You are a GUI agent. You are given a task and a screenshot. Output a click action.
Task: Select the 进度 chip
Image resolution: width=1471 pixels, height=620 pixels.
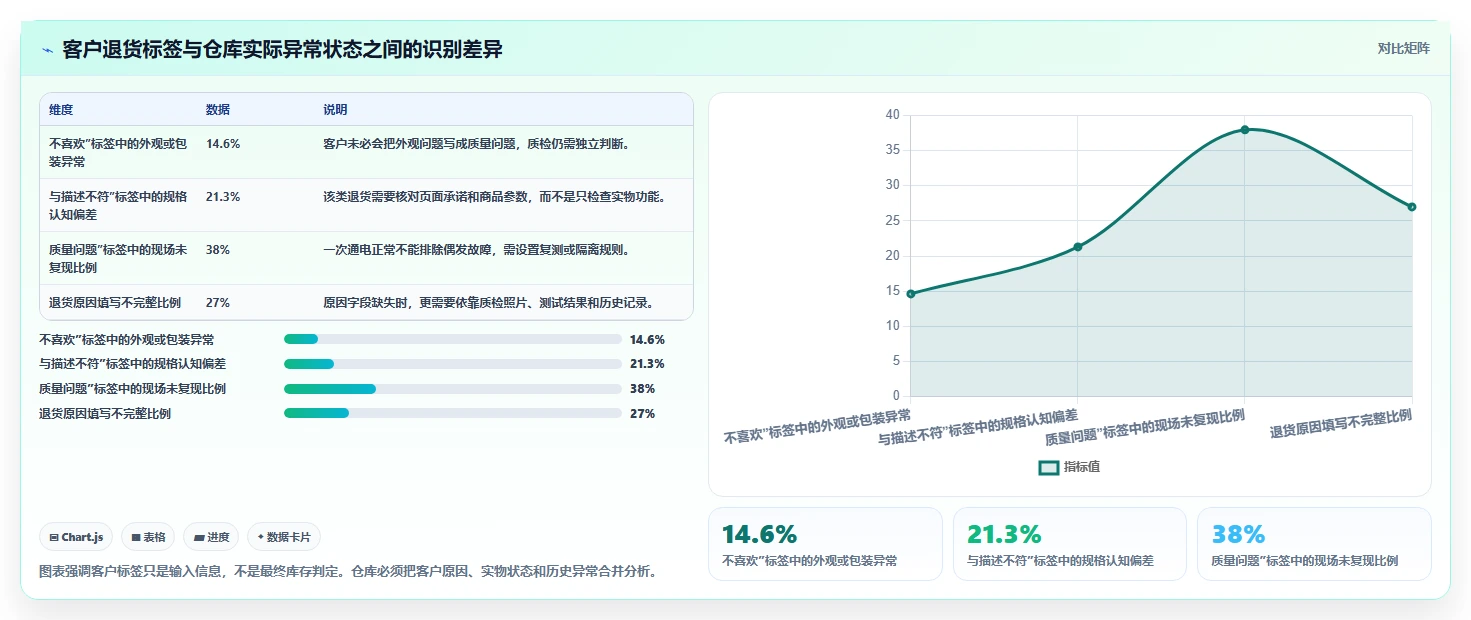(211, 537)
